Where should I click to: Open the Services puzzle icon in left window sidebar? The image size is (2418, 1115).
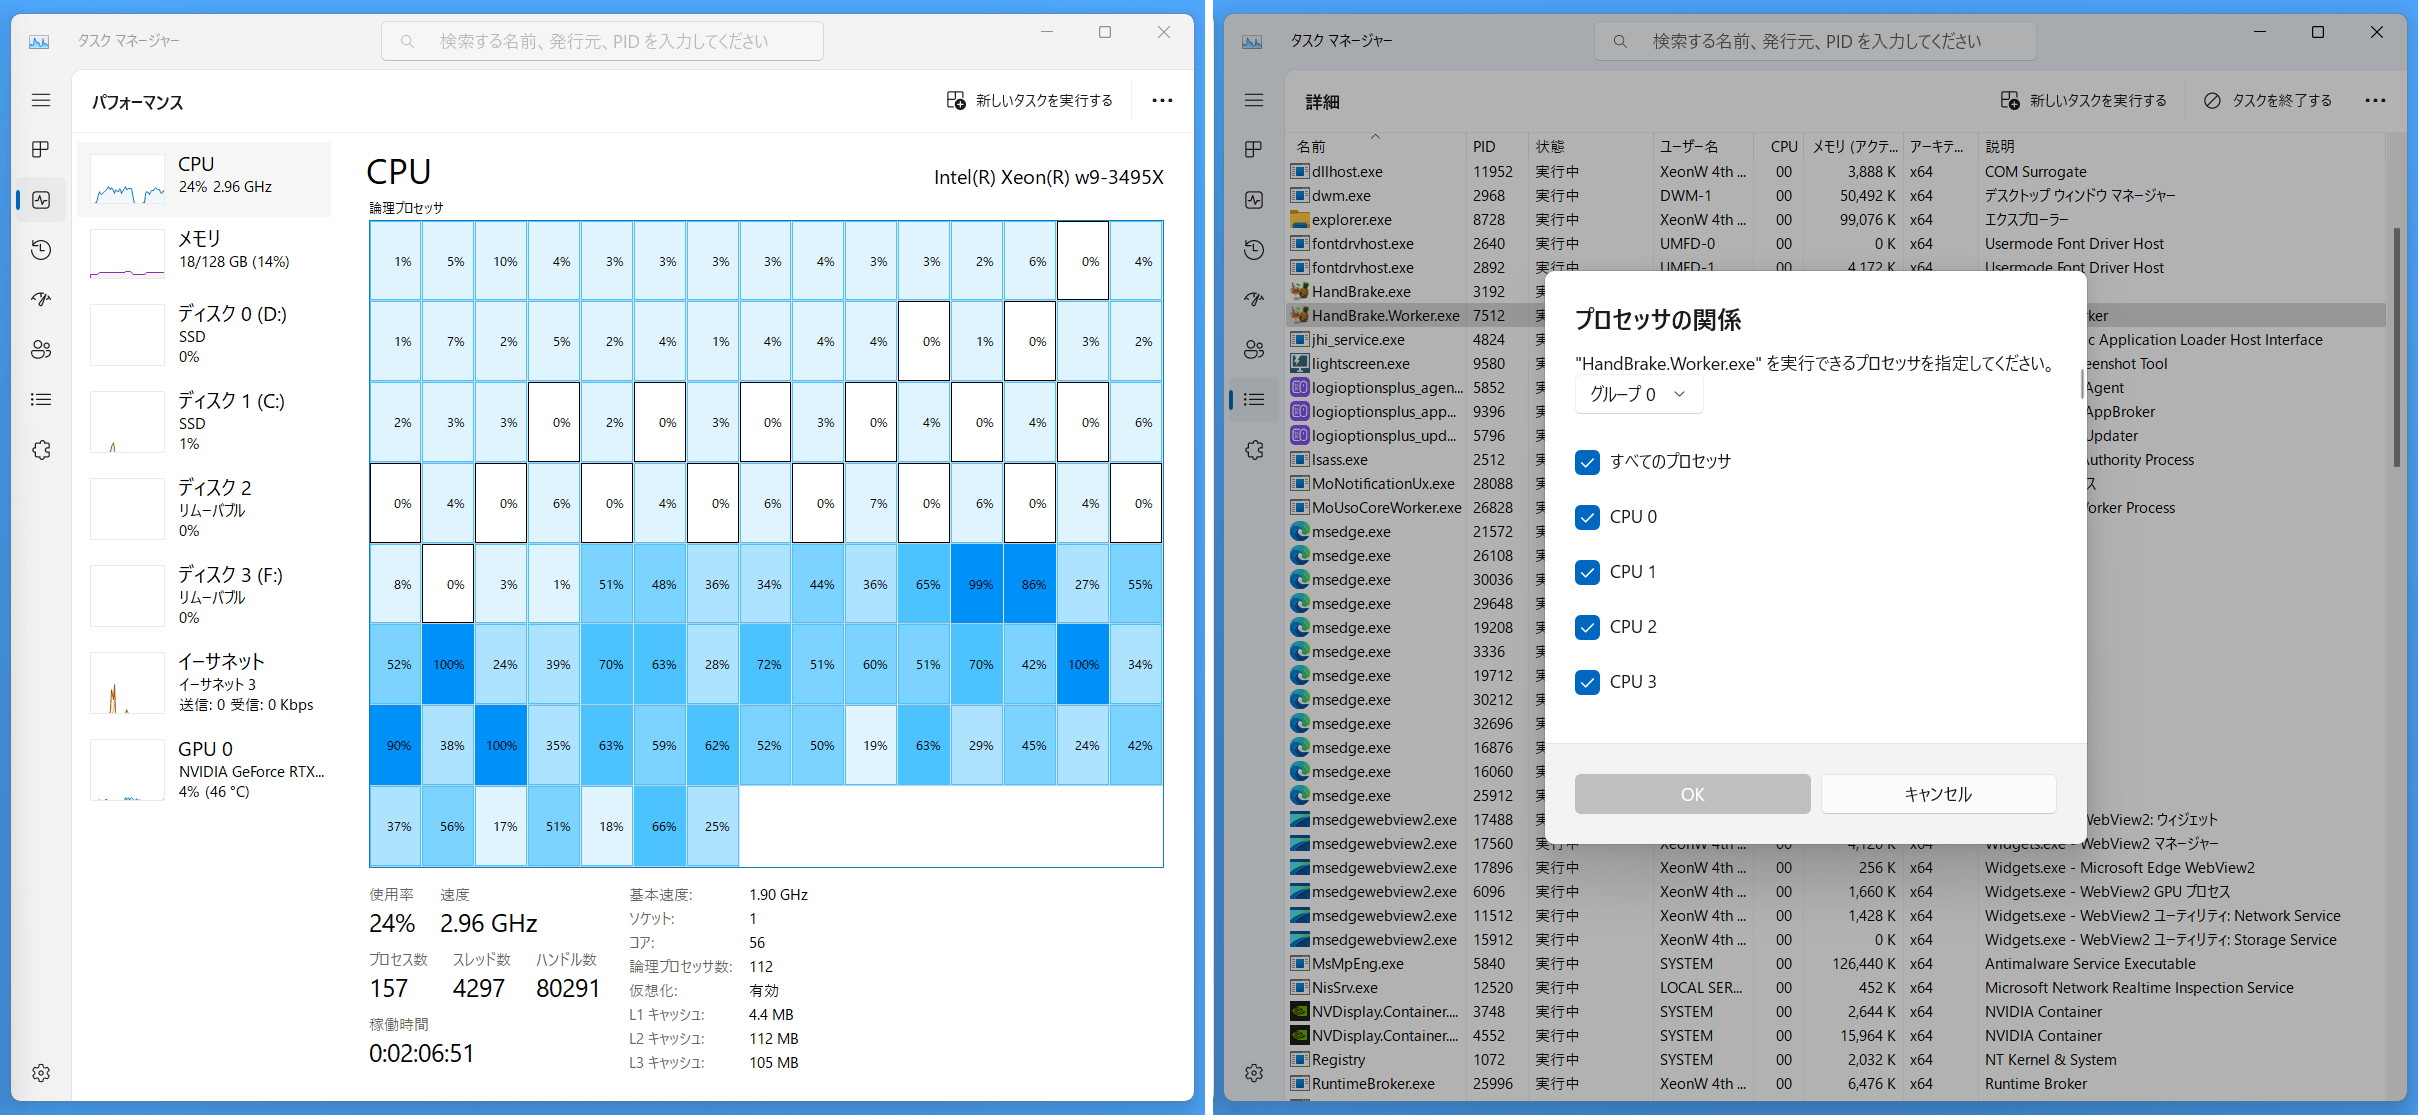point(41,450)
